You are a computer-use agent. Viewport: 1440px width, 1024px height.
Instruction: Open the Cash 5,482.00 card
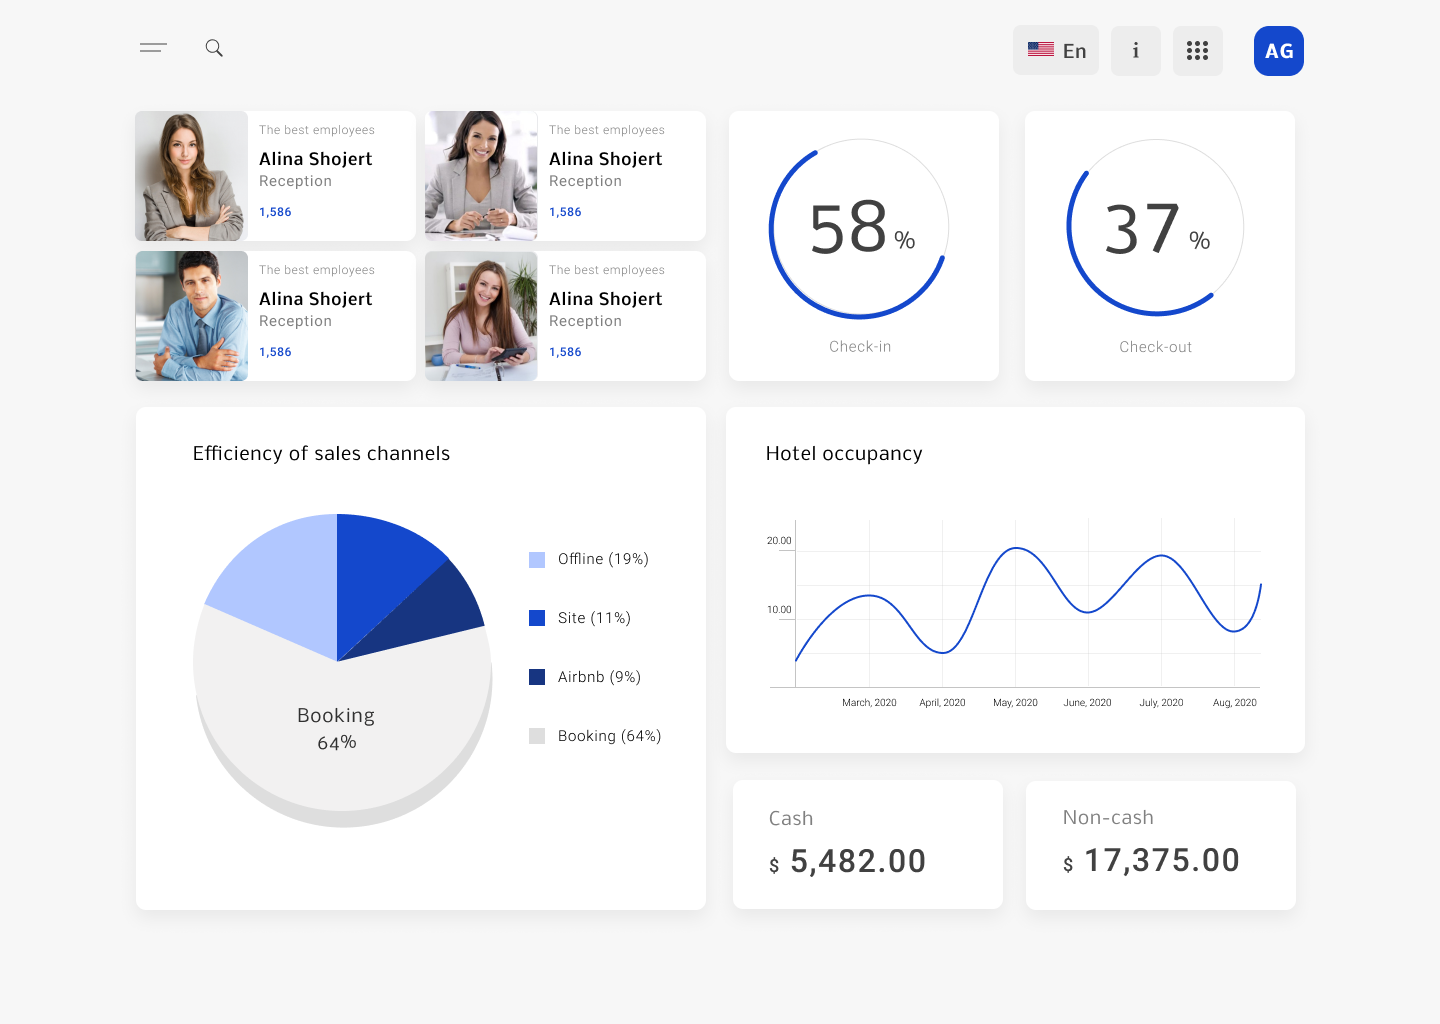pyautogui.click(x=867, y=844)
